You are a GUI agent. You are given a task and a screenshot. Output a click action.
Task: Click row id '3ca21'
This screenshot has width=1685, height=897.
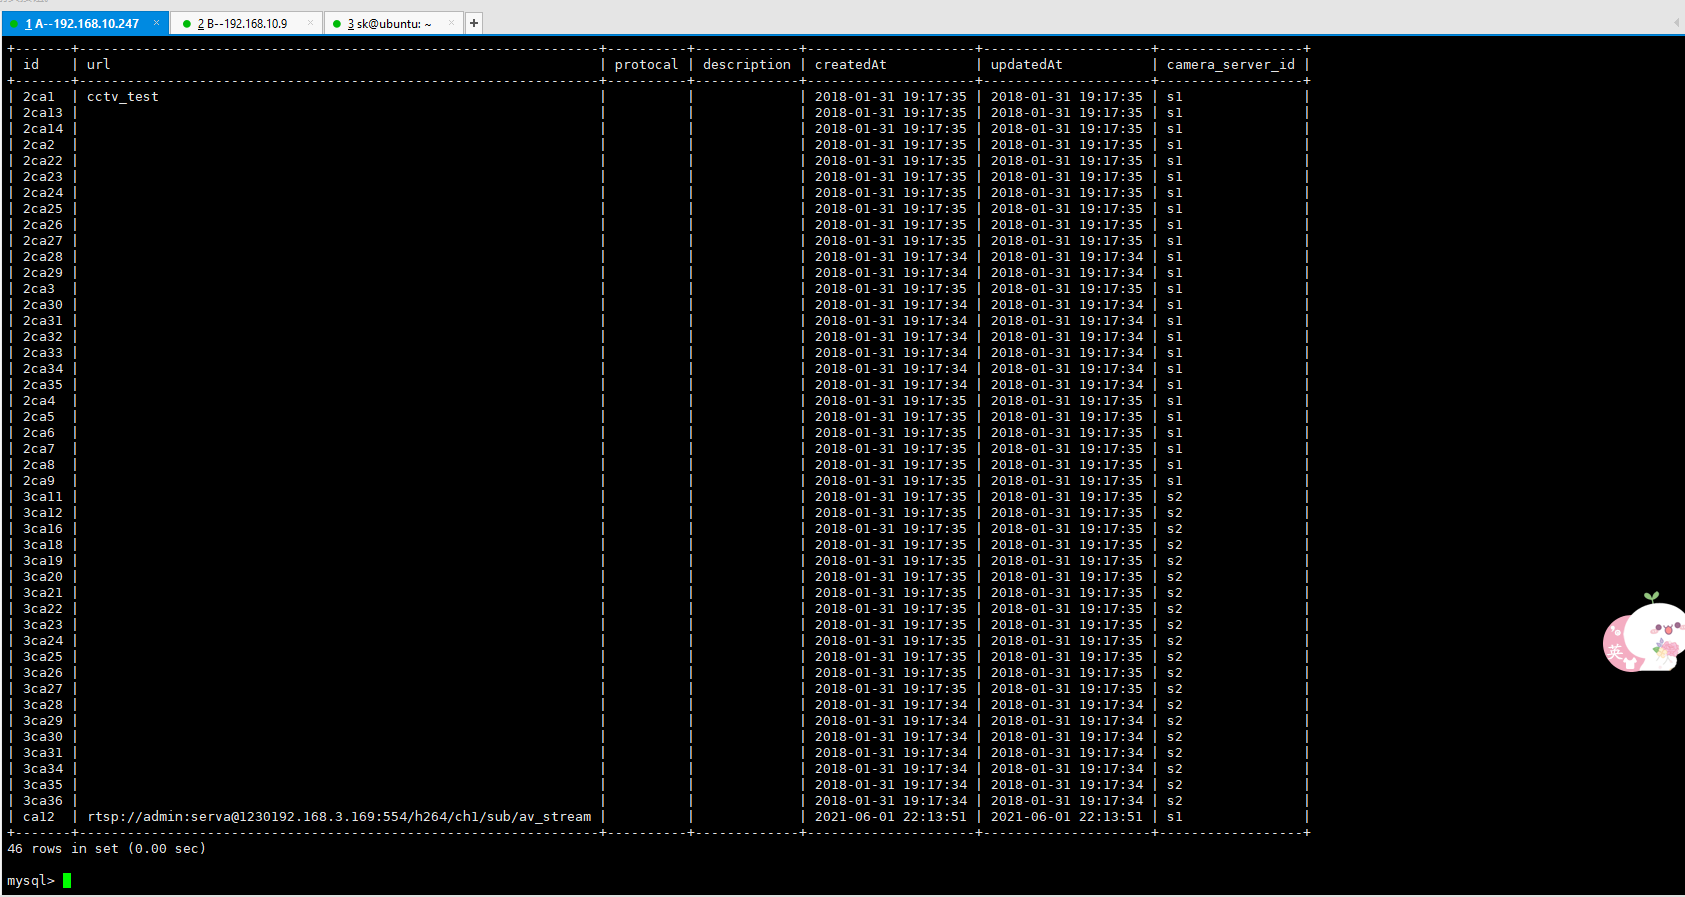tap(43, 593)
